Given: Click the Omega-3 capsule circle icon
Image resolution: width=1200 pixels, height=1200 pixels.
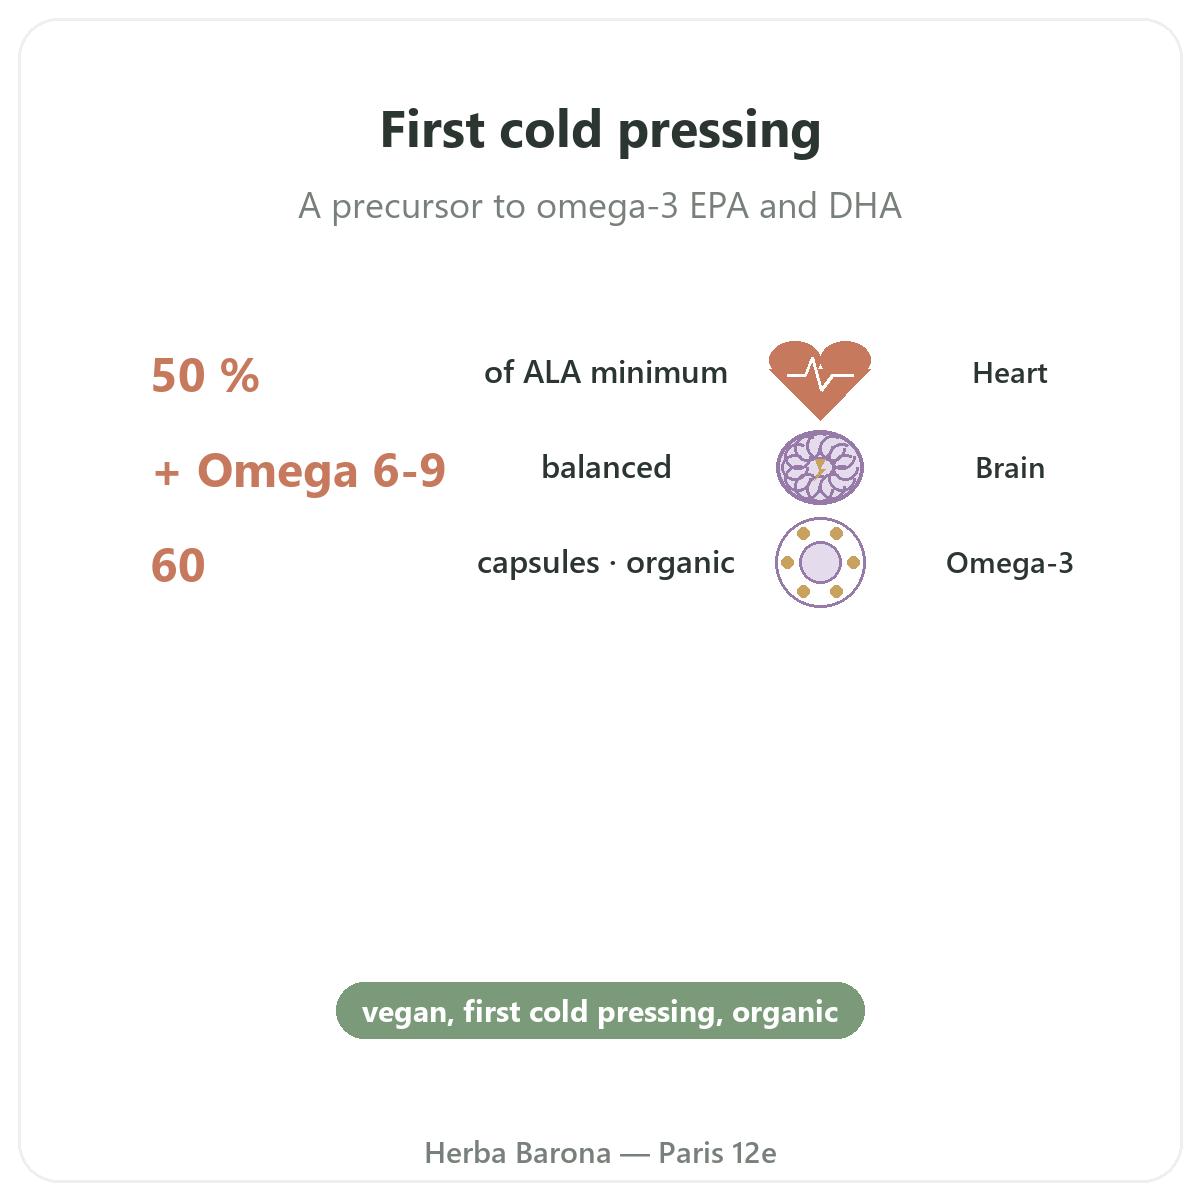Looking at the screenshot, I should [820, 562].
